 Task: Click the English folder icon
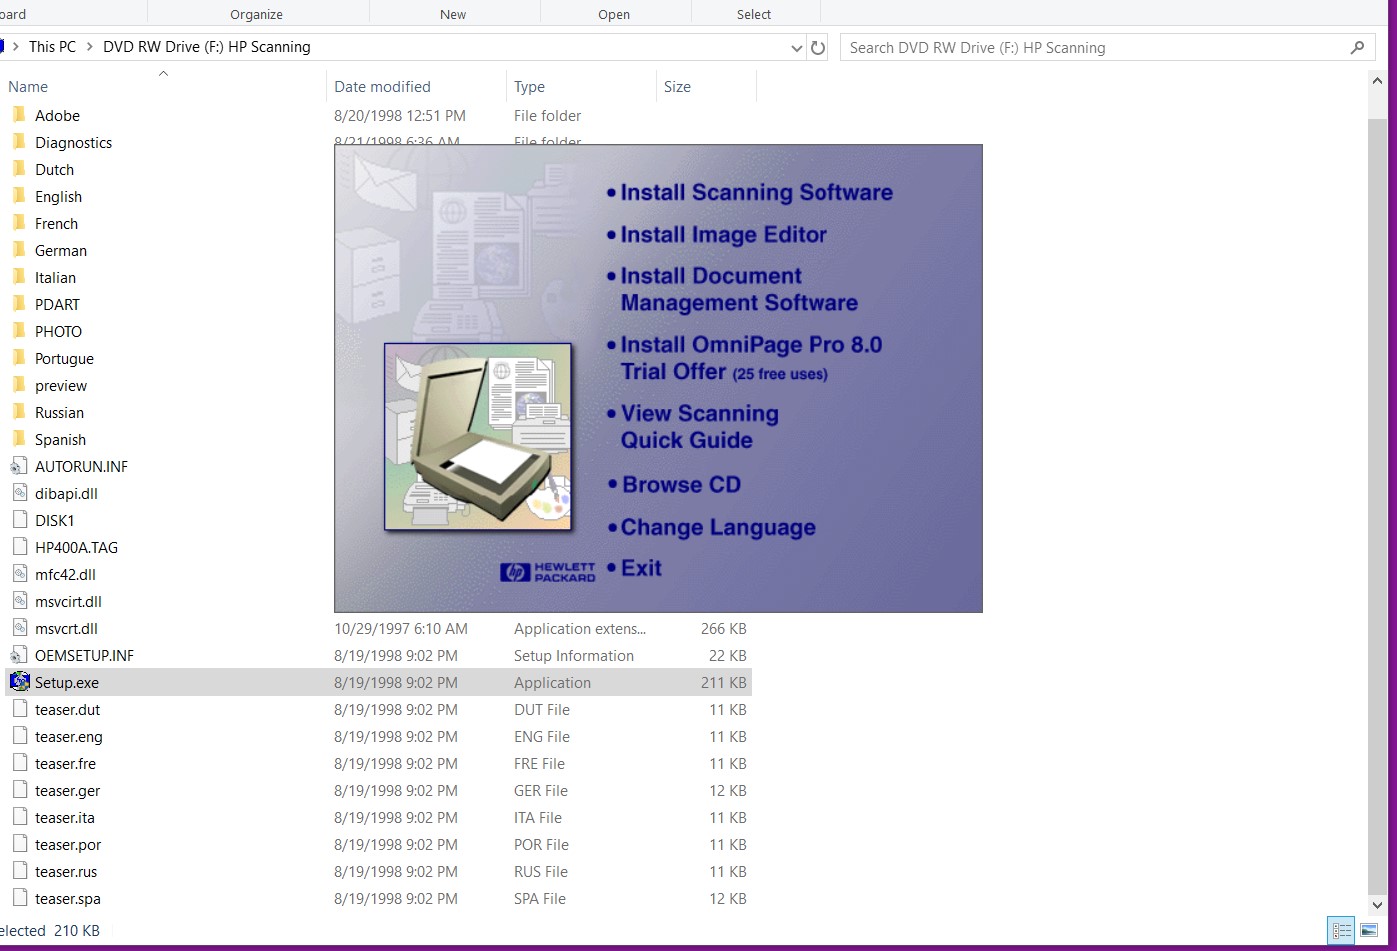(19, 196)
